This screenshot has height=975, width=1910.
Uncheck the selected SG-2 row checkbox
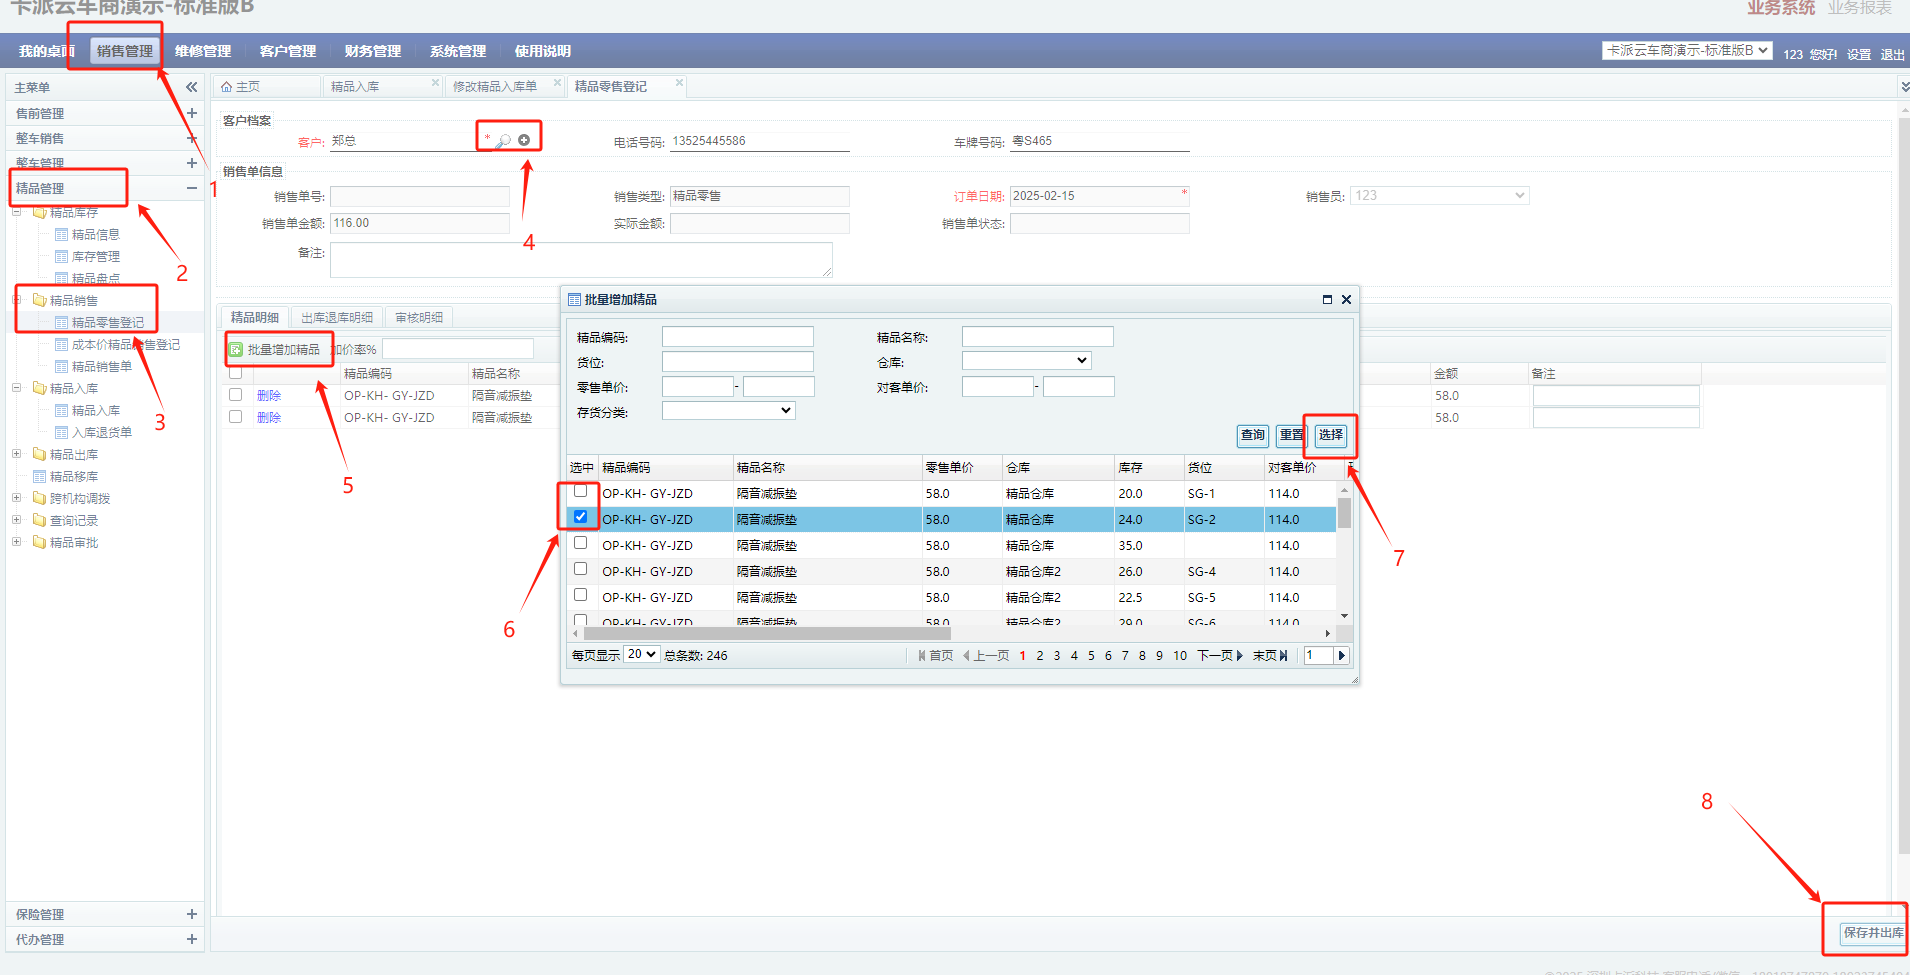coord(580,517)
